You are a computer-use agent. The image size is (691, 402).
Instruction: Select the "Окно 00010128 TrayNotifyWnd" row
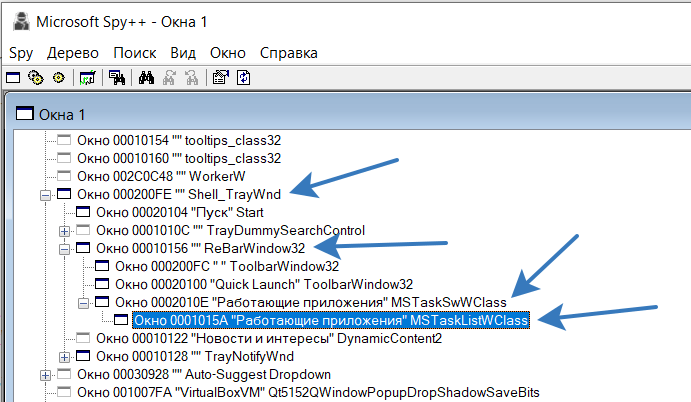(x=195, y=356)
